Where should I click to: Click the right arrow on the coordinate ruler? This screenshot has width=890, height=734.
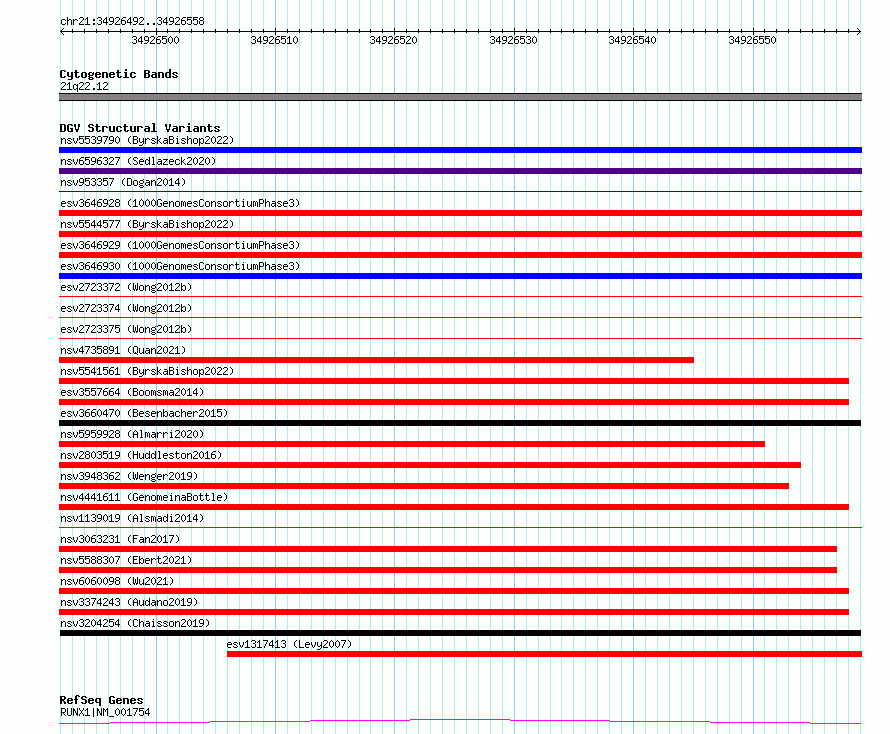(859, 32)
